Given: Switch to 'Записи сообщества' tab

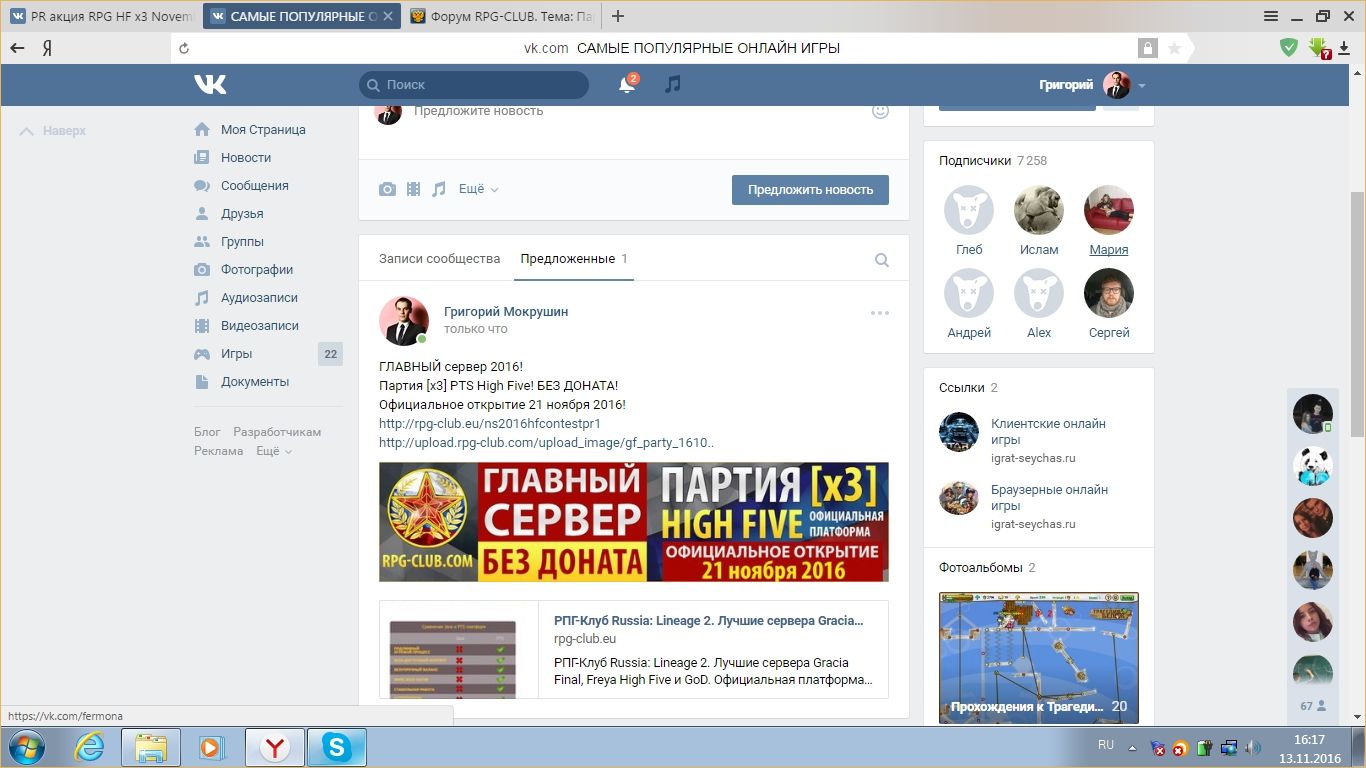Looking at the screenshot, I should pos(439,258).
